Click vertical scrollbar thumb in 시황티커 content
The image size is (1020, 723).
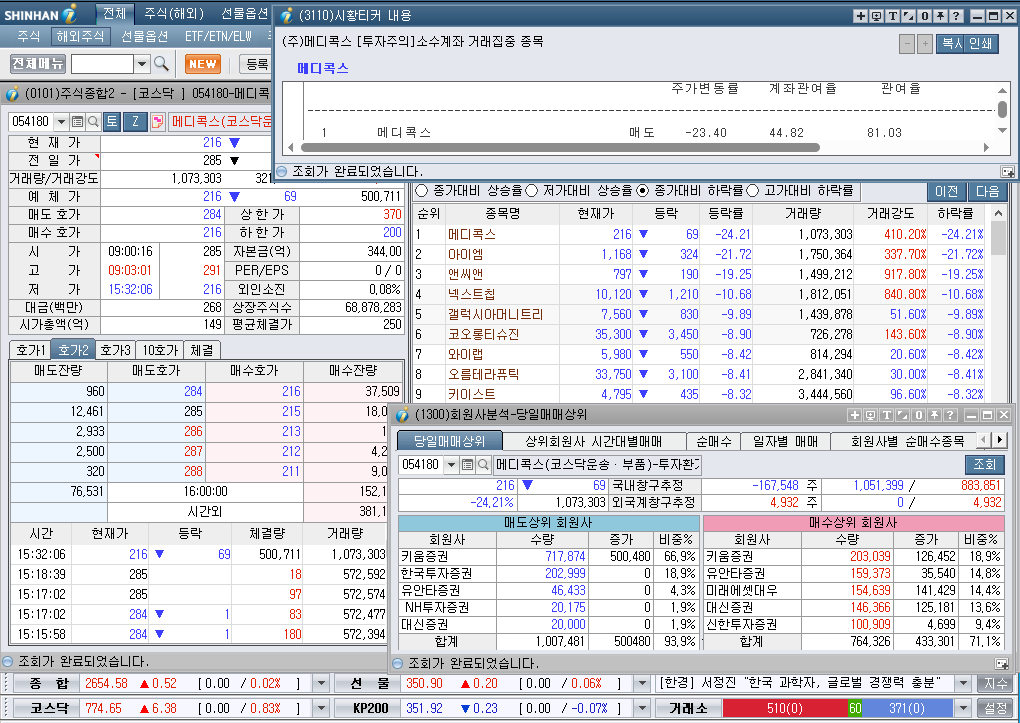click(x=1002, y=109)
